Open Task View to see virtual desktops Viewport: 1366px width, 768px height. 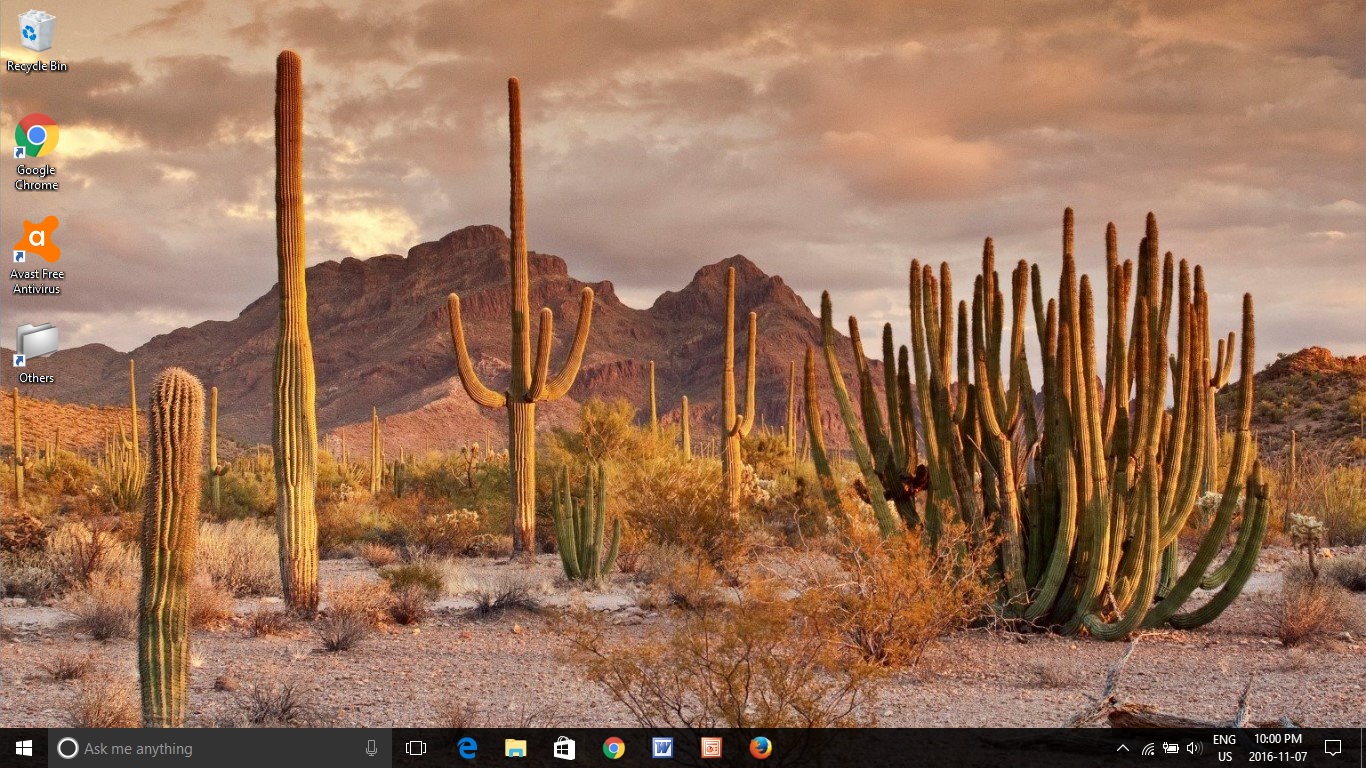pos(415,748)
